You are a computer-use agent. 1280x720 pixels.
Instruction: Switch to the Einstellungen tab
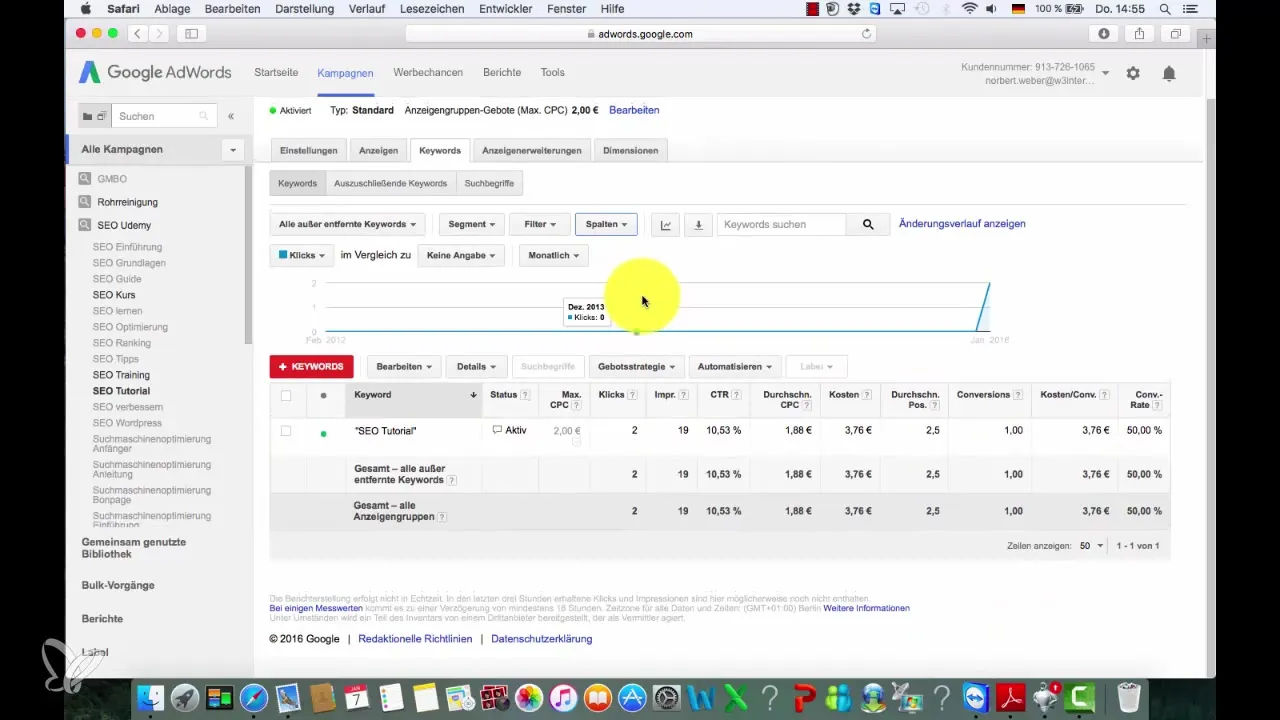309,151
